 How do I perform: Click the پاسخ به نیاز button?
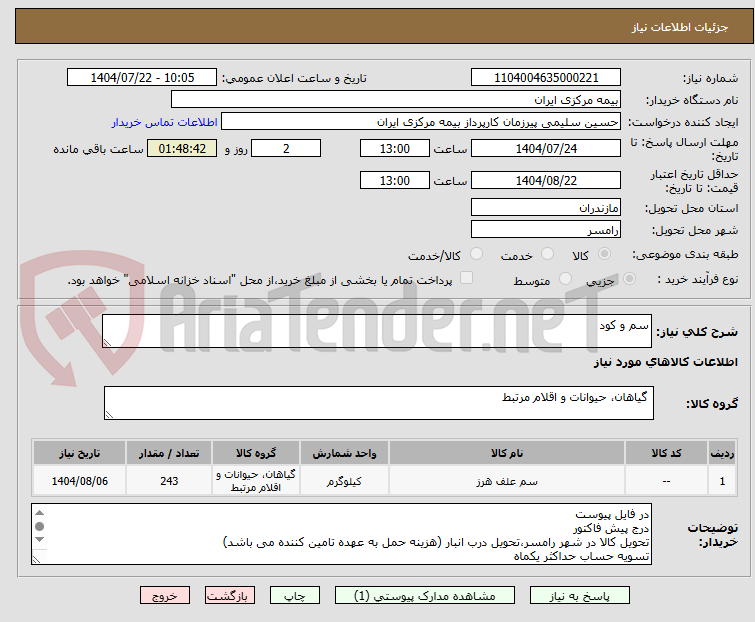[x=580, y=596]
